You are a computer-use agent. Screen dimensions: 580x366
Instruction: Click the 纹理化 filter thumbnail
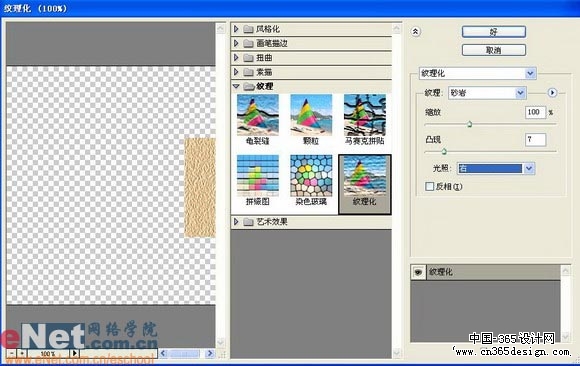[x=365, y=176]
